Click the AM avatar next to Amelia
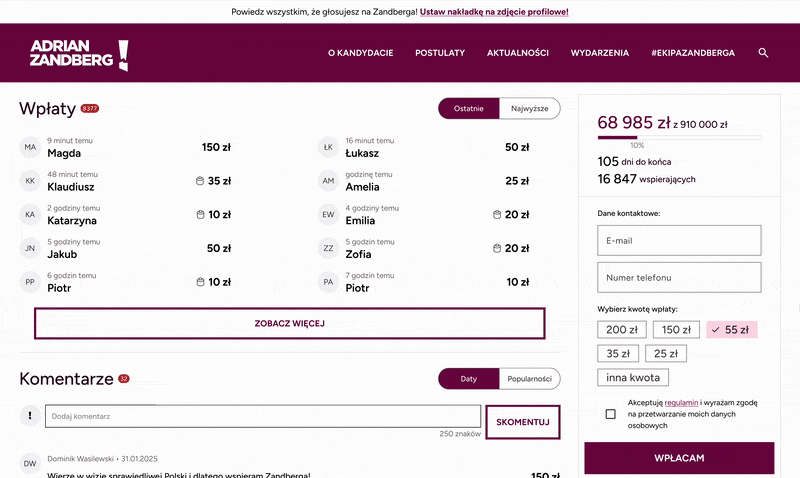This screenshot has width=800, height=478. [x=328, y=181]
